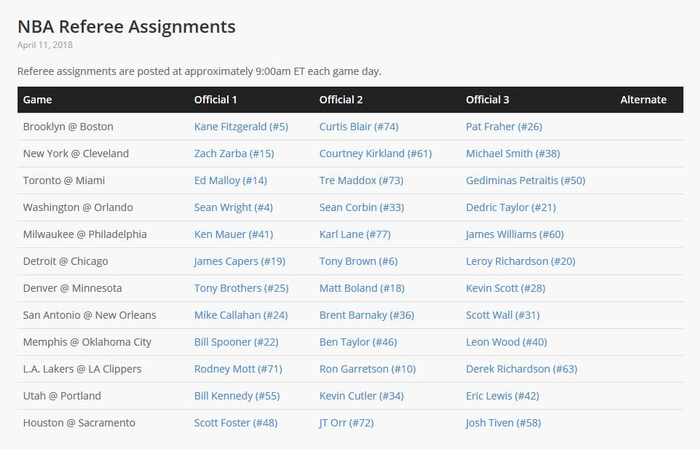
Task: Click Curtis Blair (#74) link
Action: pos(359,127)
